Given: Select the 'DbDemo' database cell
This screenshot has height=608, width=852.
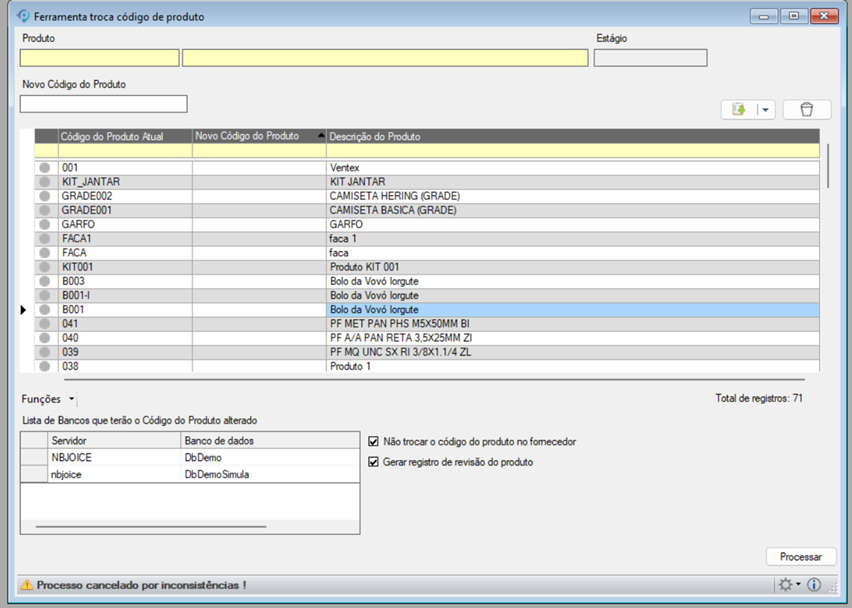Looking at the screenshot, I should tap(270, 457).
